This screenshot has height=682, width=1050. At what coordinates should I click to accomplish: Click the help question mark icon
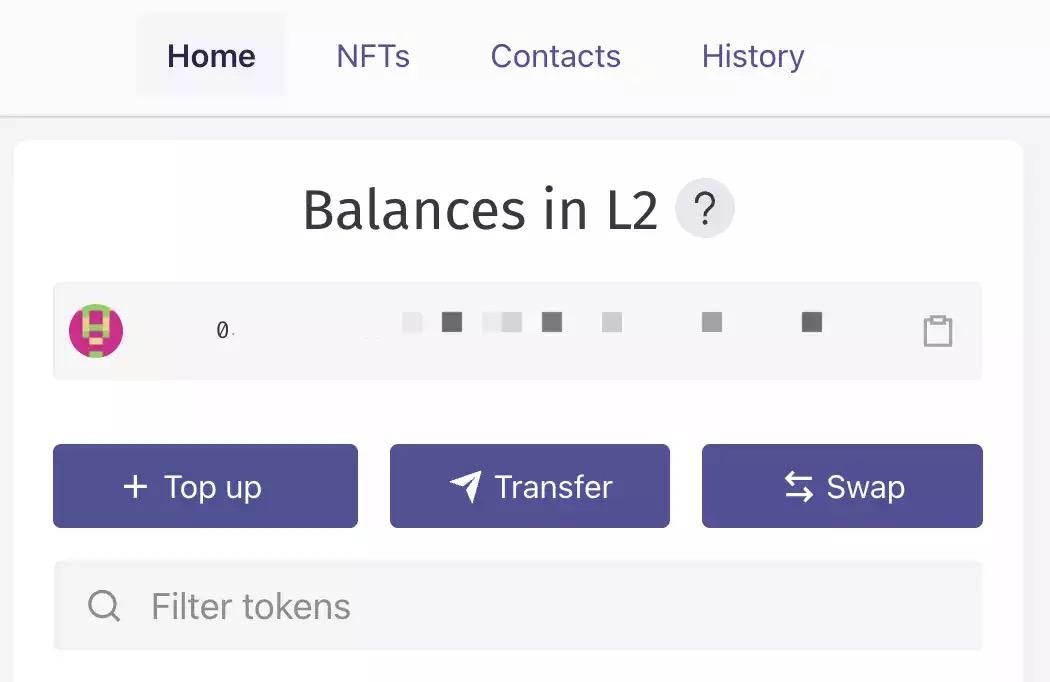pos(705,210)
